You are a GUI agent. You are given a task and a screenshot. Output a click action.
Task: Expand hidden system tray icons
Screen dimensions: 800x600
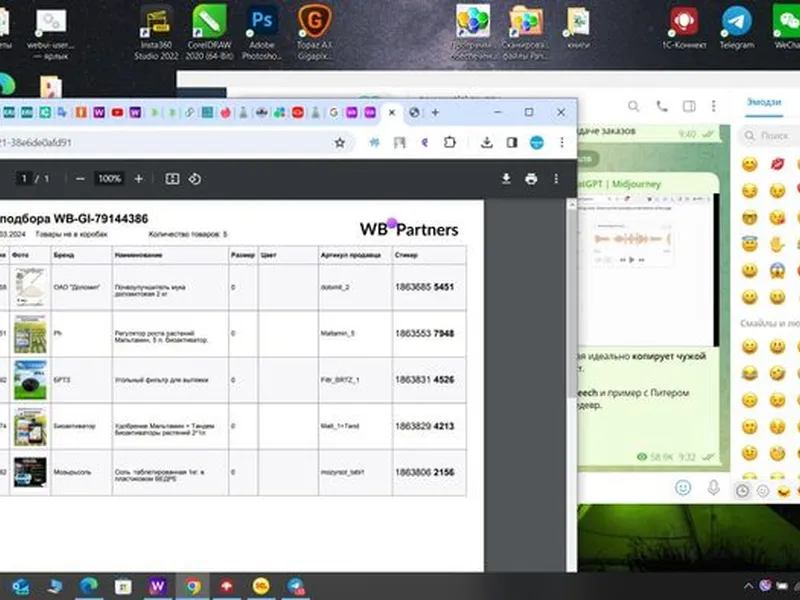[747, 586]
